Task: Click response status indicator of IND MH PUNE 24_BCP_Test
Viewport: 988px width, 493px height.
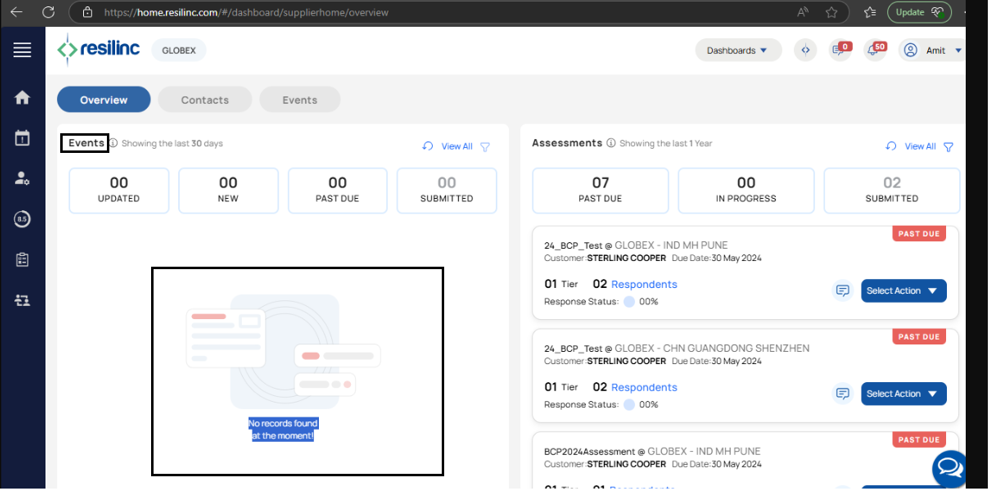Action: [629, 301]
